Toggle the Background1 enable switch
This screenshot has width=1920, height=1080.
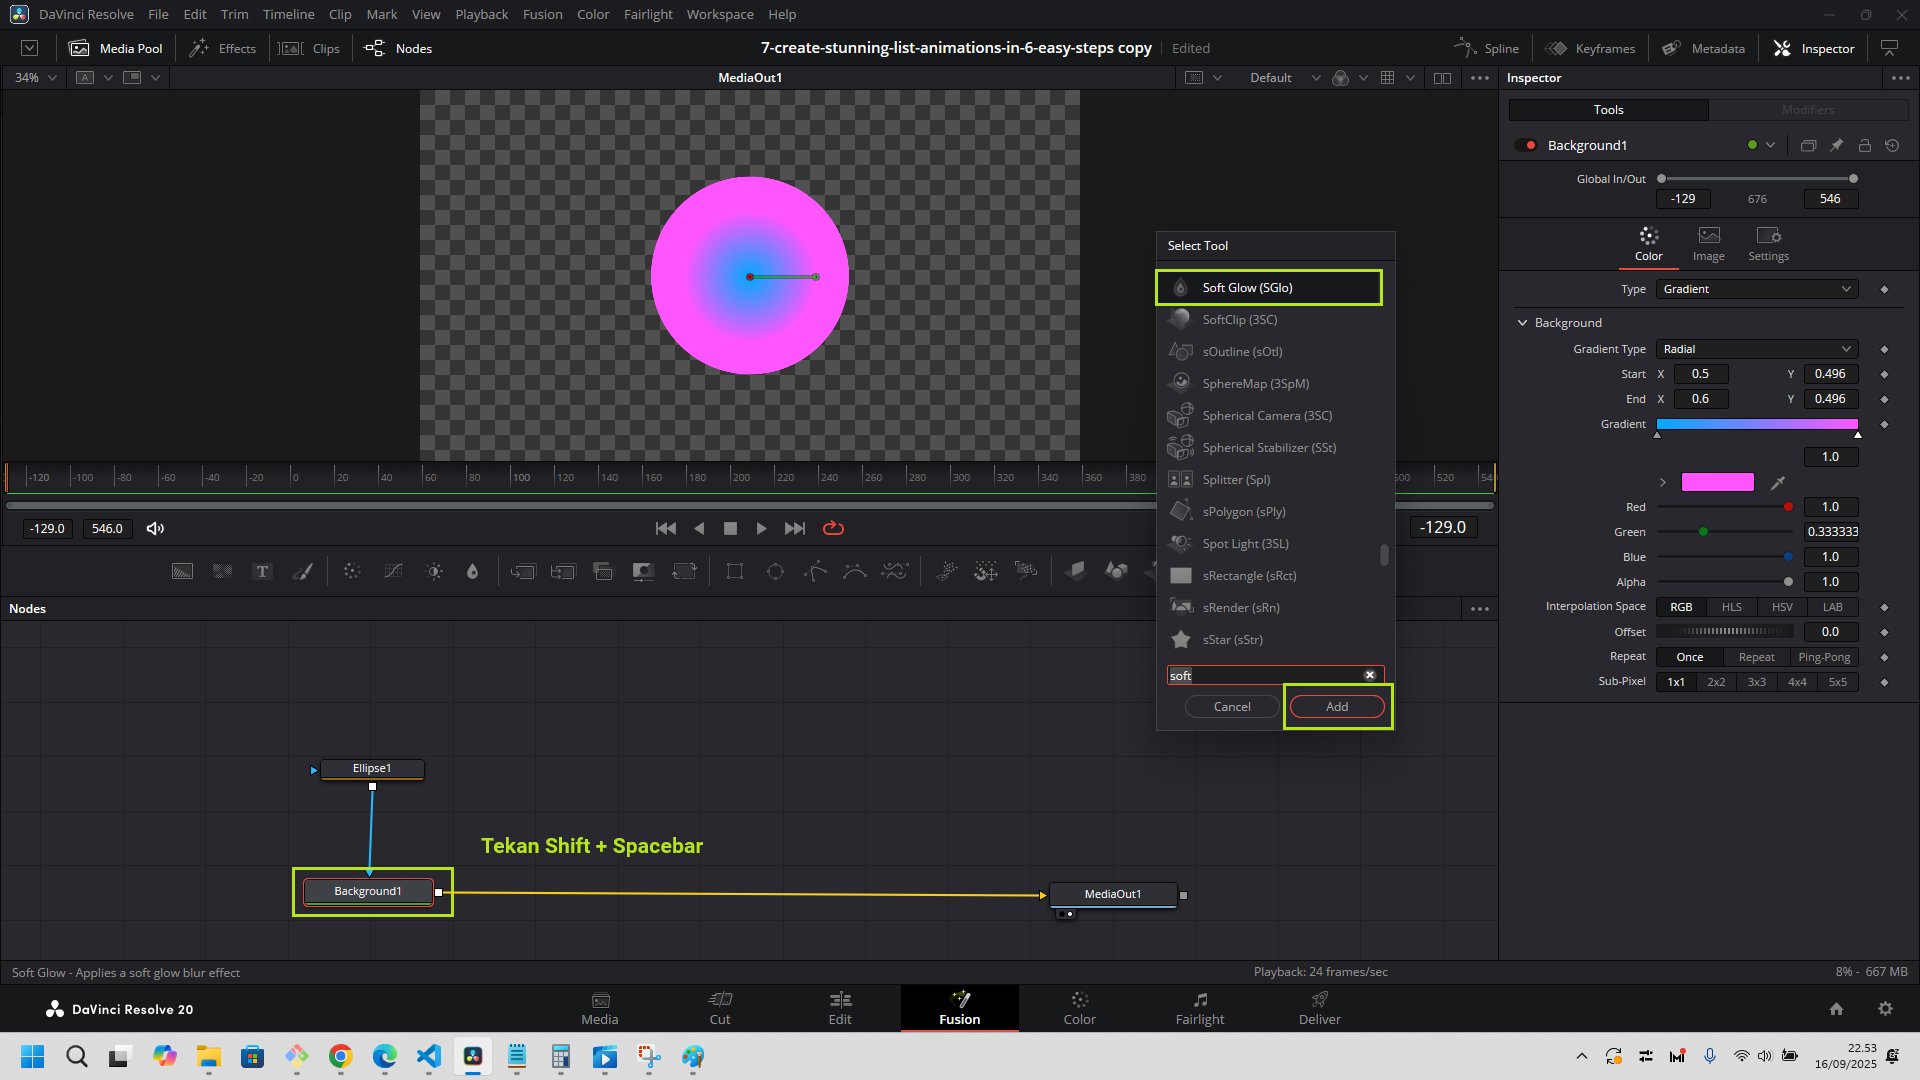1526,145
